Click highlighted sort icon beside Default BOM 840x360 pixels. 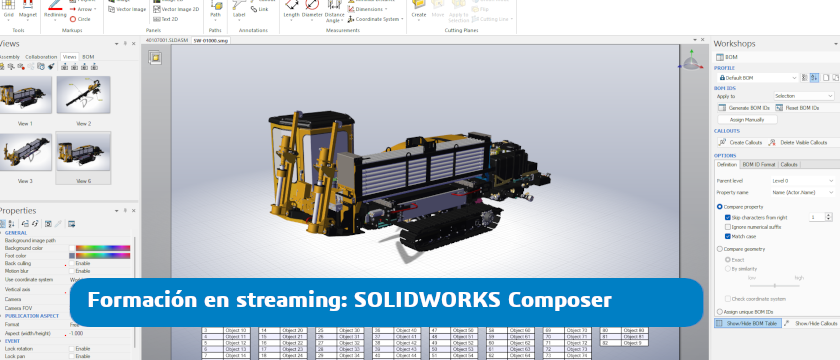point(814,78)
